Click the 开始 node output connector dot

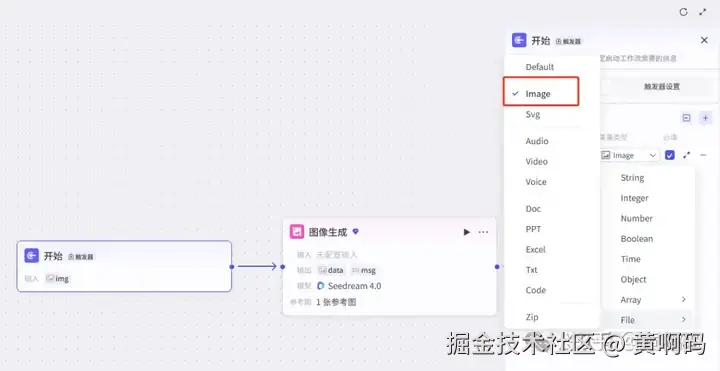pyautogui.click(x=232, y=266)
